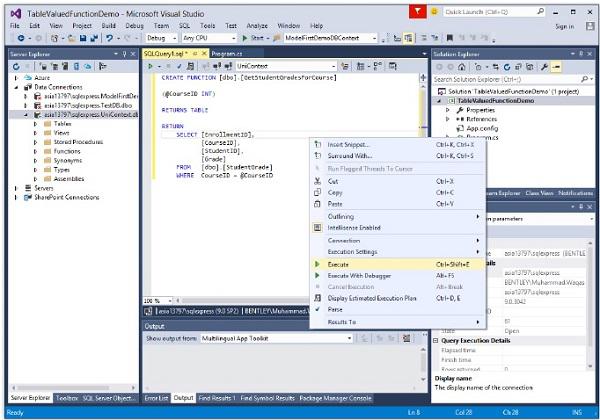Viewport: 600px width, 420px height.
Task: Open the Class View tab
Action: coord(539,193)
